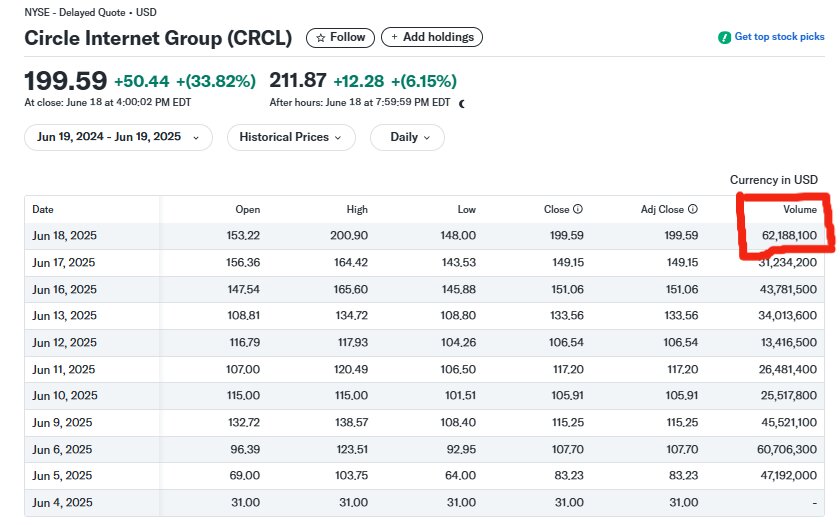Click the Add holdings button
The image size is (840, 525).
tap(432, 38)
